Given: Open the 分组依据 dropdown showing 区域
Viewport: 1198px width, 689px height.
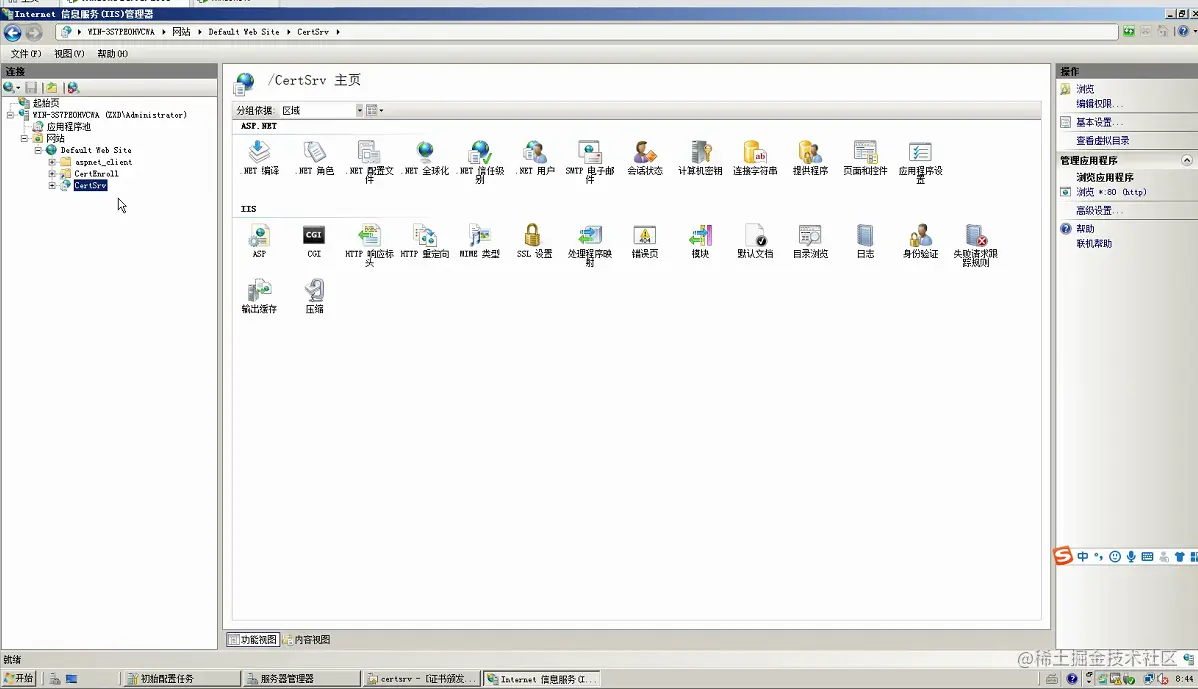Looking at the screenshot, I should pos(321,110).
